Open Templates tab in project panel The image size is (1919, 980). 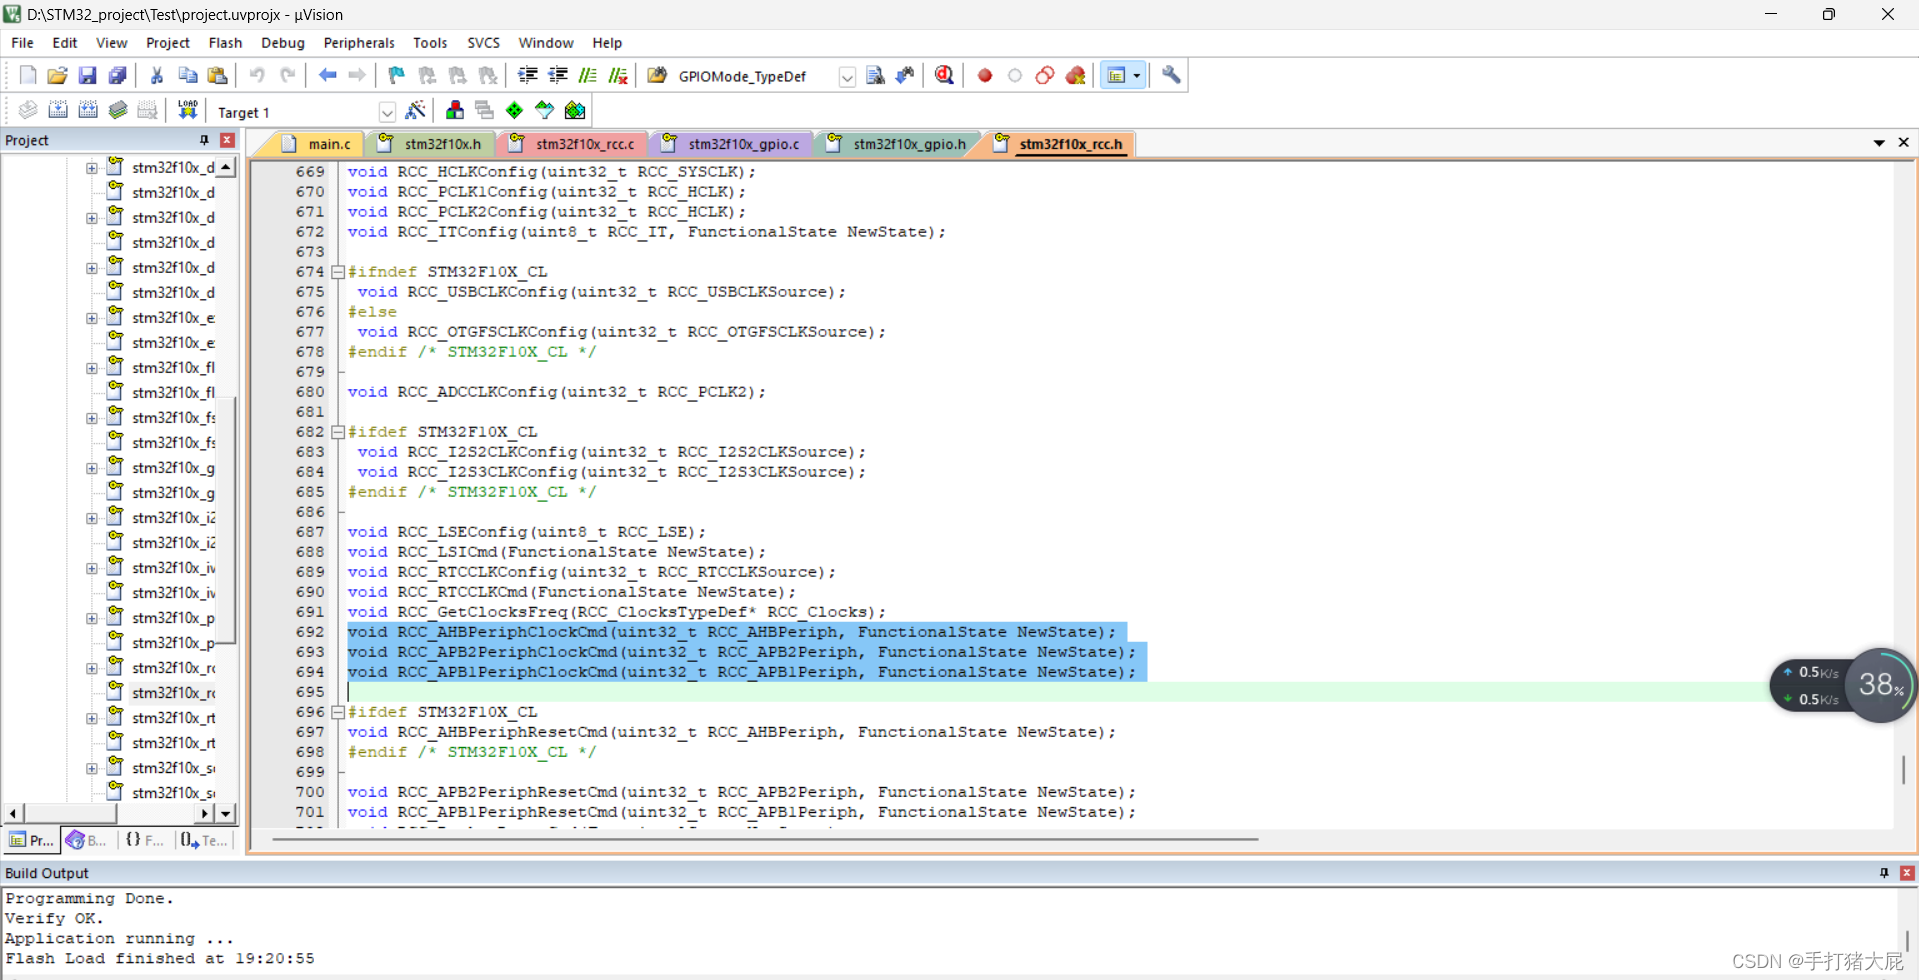[204, 840]
